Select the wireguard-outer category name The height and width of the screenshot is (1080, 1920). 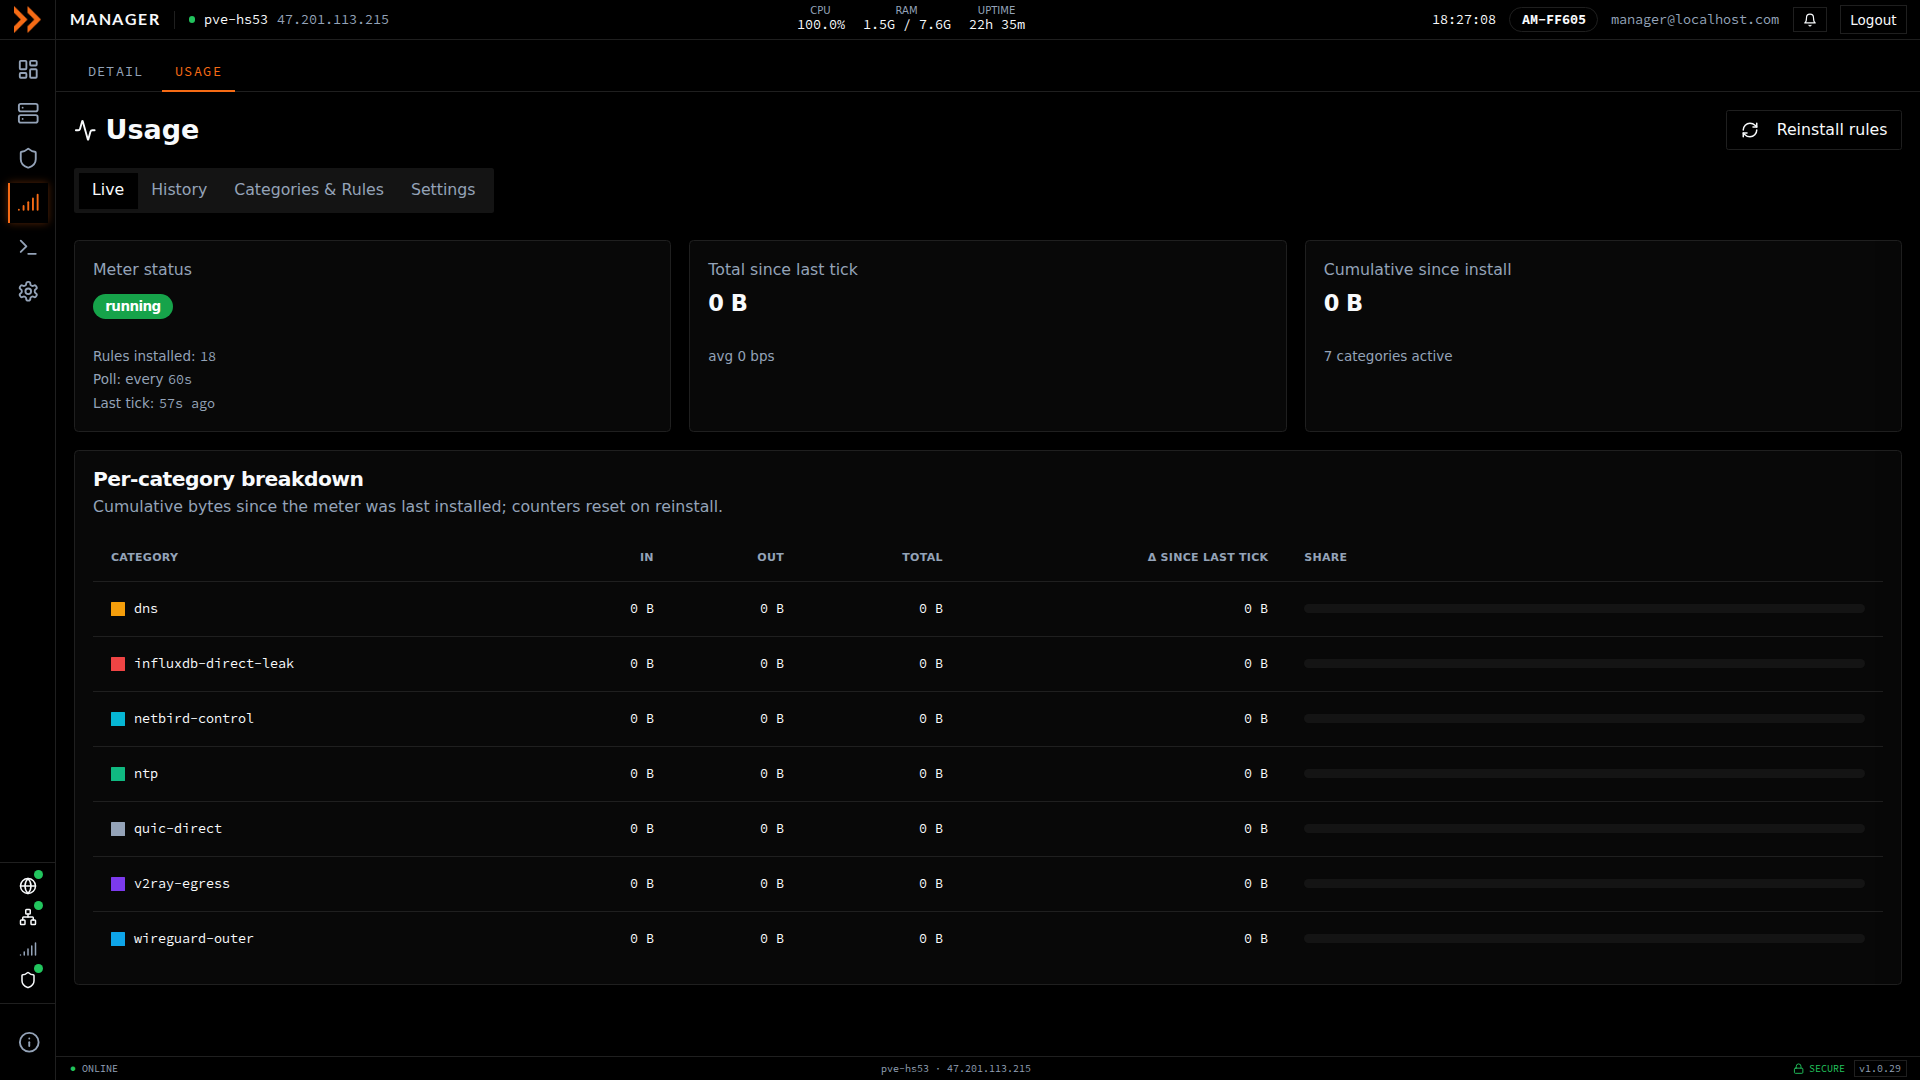point(194,939)
